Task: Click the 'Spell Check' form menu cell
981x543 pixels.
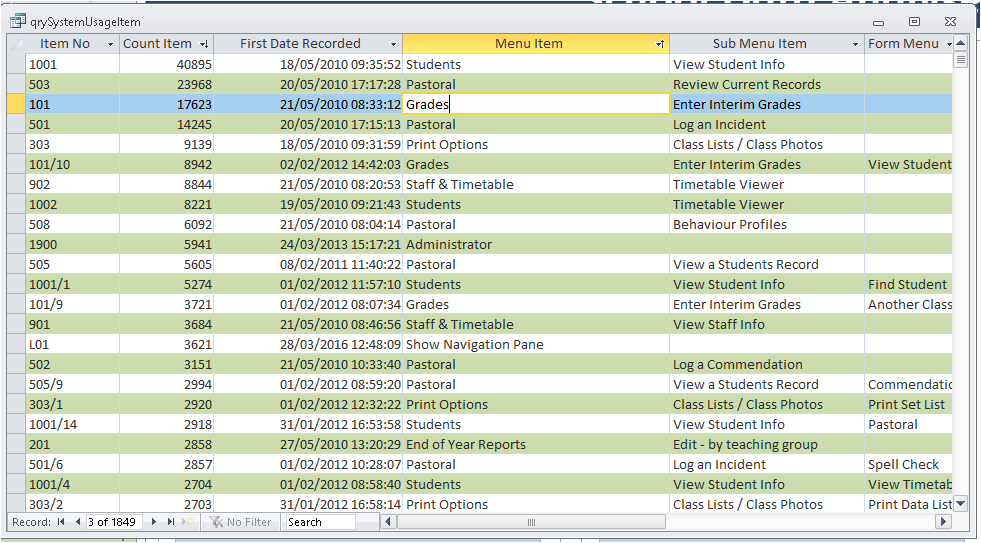Action: [x=908, y=464]
